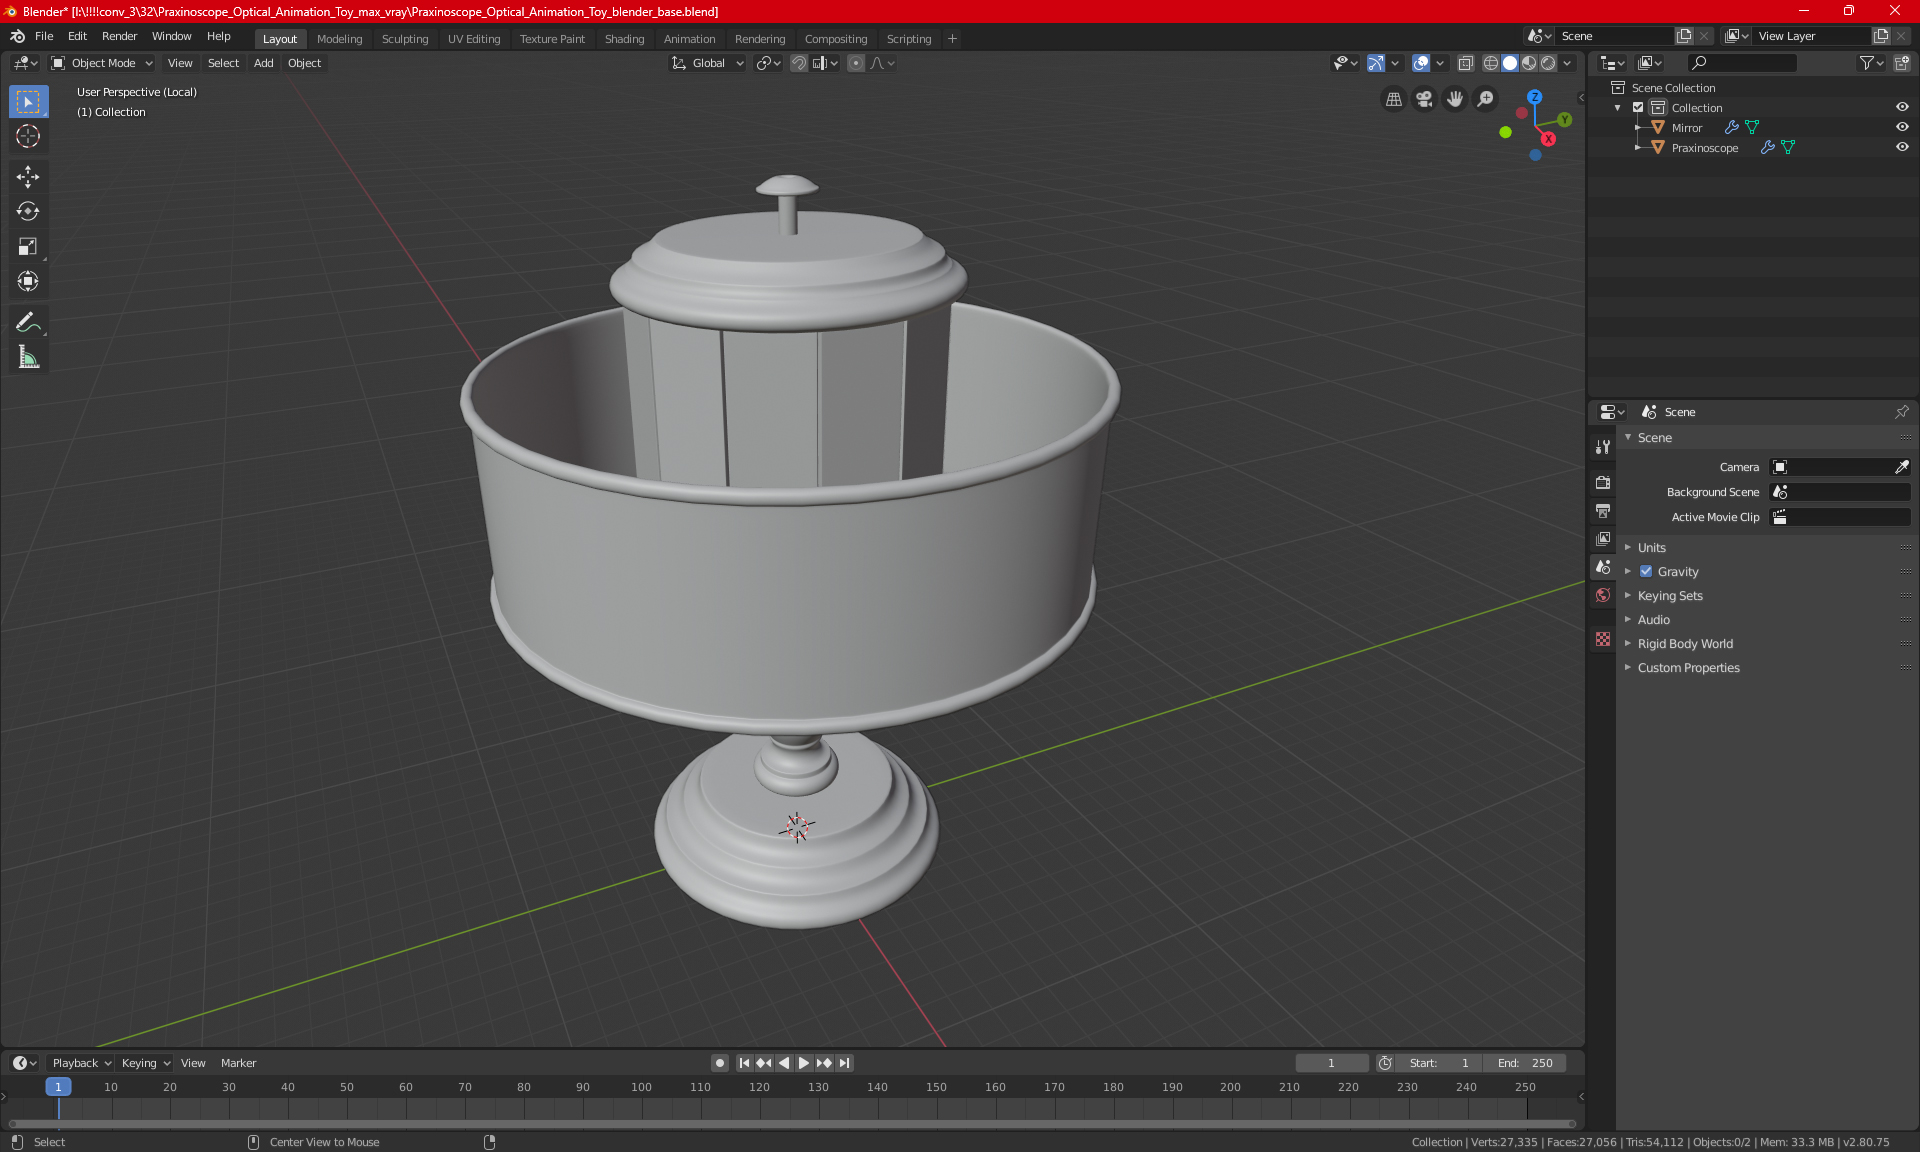The image size is (1920, 1152).
Task: Switch to the Sculpting workspace tab
Action: tap(404, 39)
